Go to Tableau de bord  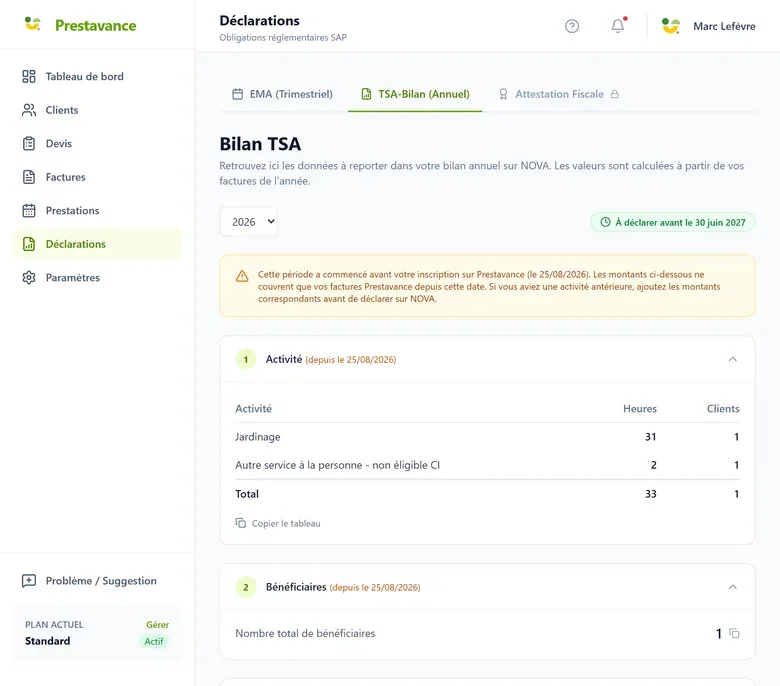point(97,76)
